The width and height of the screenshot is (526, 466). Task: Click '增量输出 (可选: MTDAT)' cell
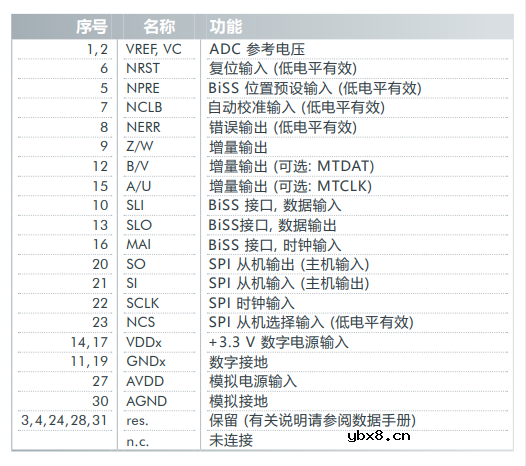pos(292,166)
